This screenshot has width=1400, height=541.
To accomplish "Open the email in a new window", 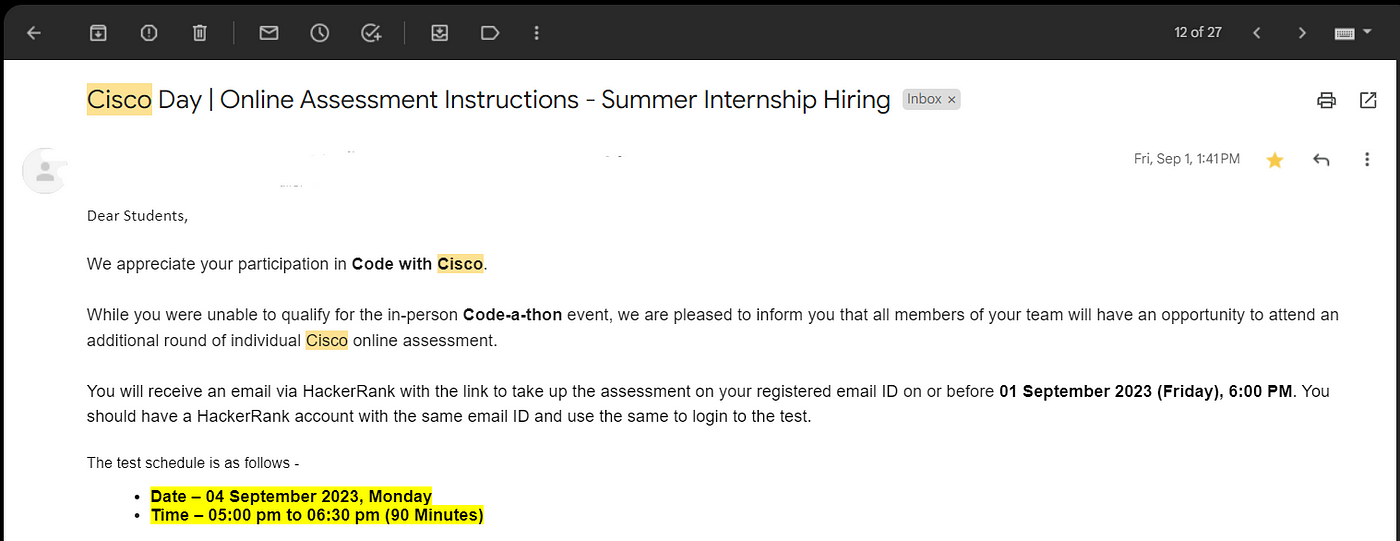I will click(1368, 100).
